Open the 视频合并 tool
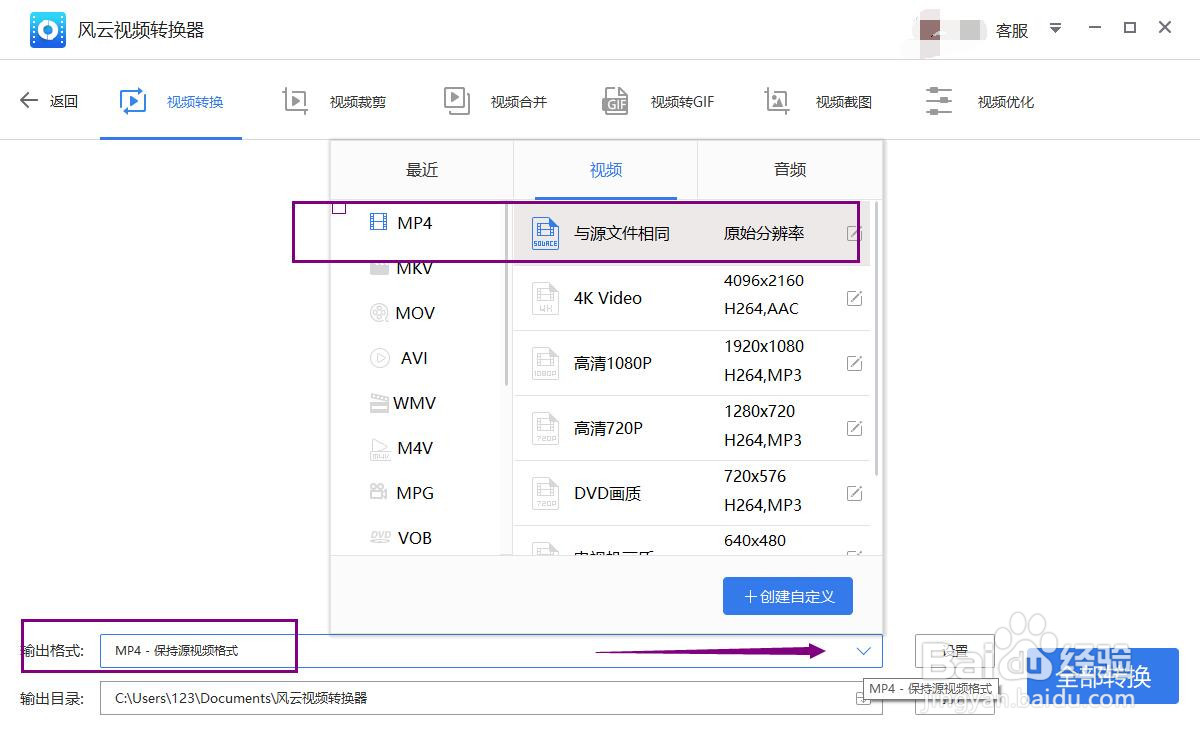1200x740 pixels. pyautogui.click(x=495, y=101)
